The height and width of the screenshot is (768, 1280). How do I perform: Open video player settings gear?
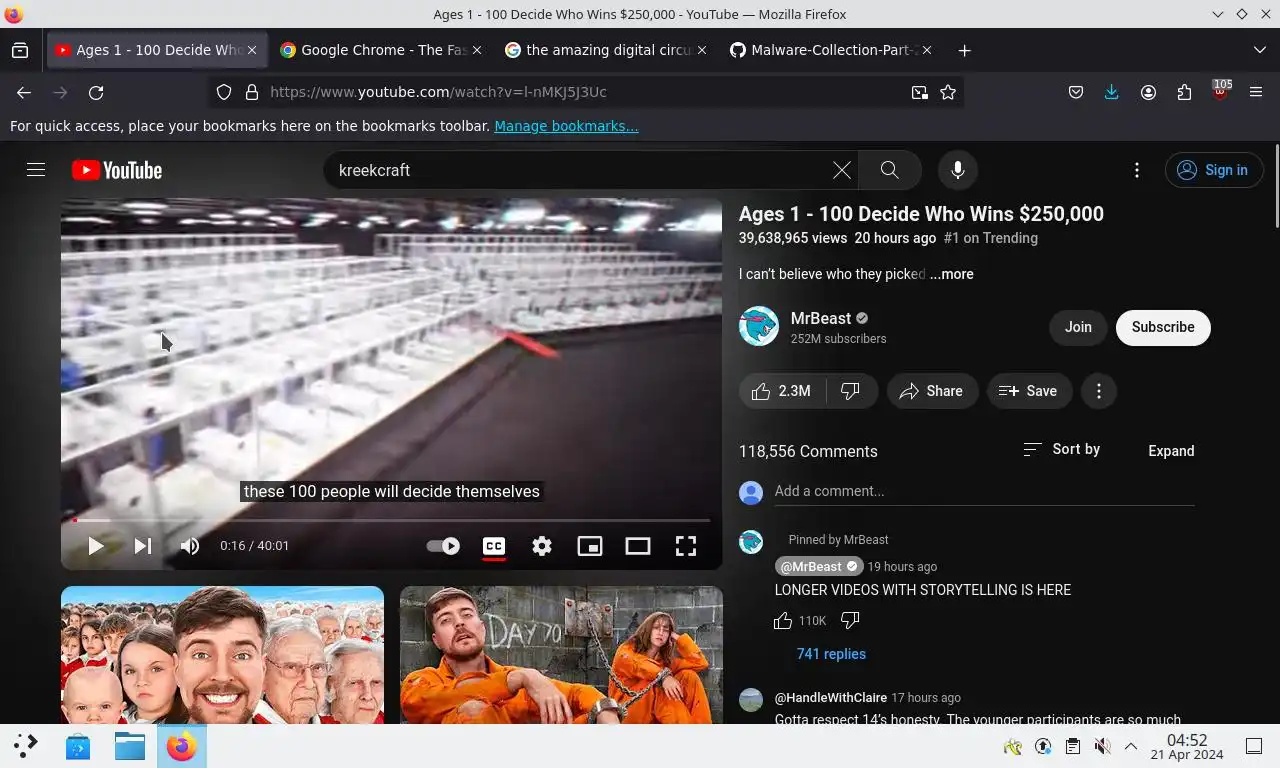coord(542,546)
